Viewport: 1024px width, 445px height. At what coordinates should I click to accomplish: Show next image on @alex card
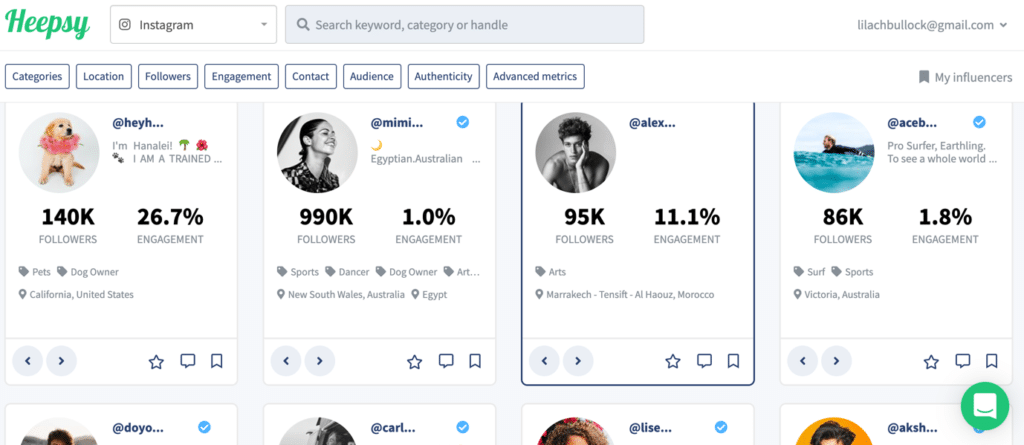coord(578,361)
